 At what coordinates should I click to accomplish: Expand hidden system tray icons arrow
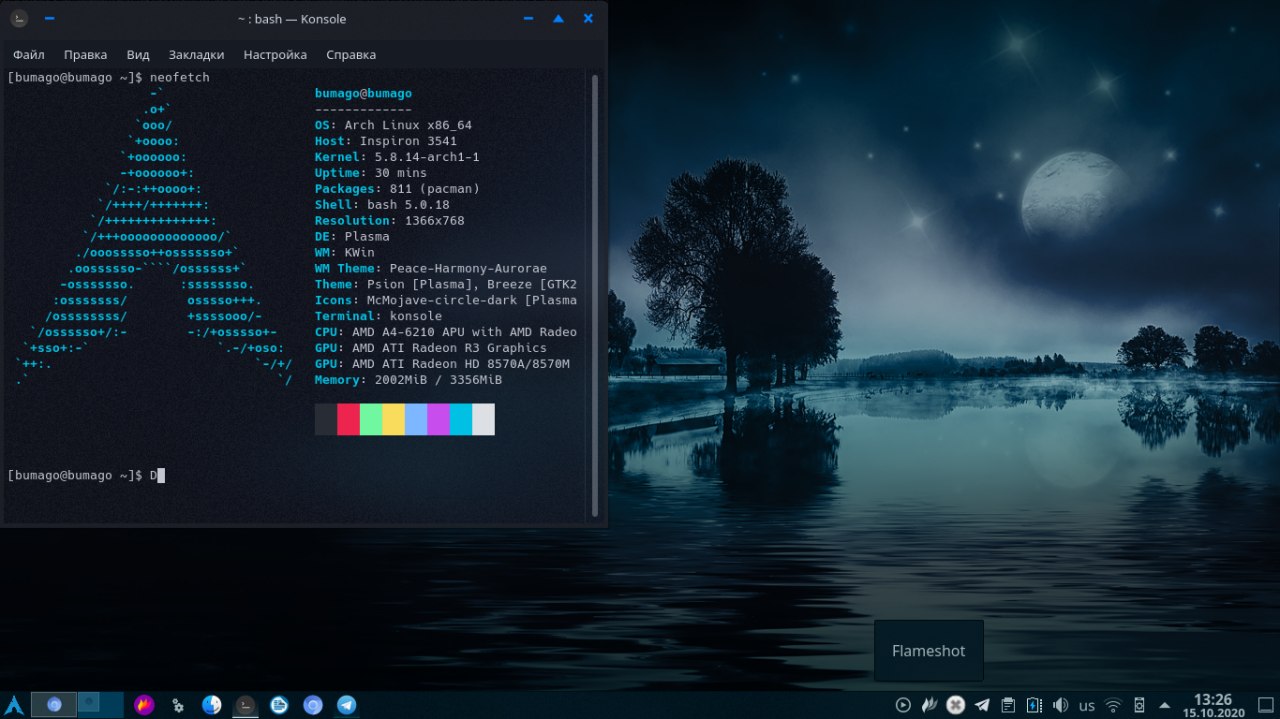tap(1164, 705)
